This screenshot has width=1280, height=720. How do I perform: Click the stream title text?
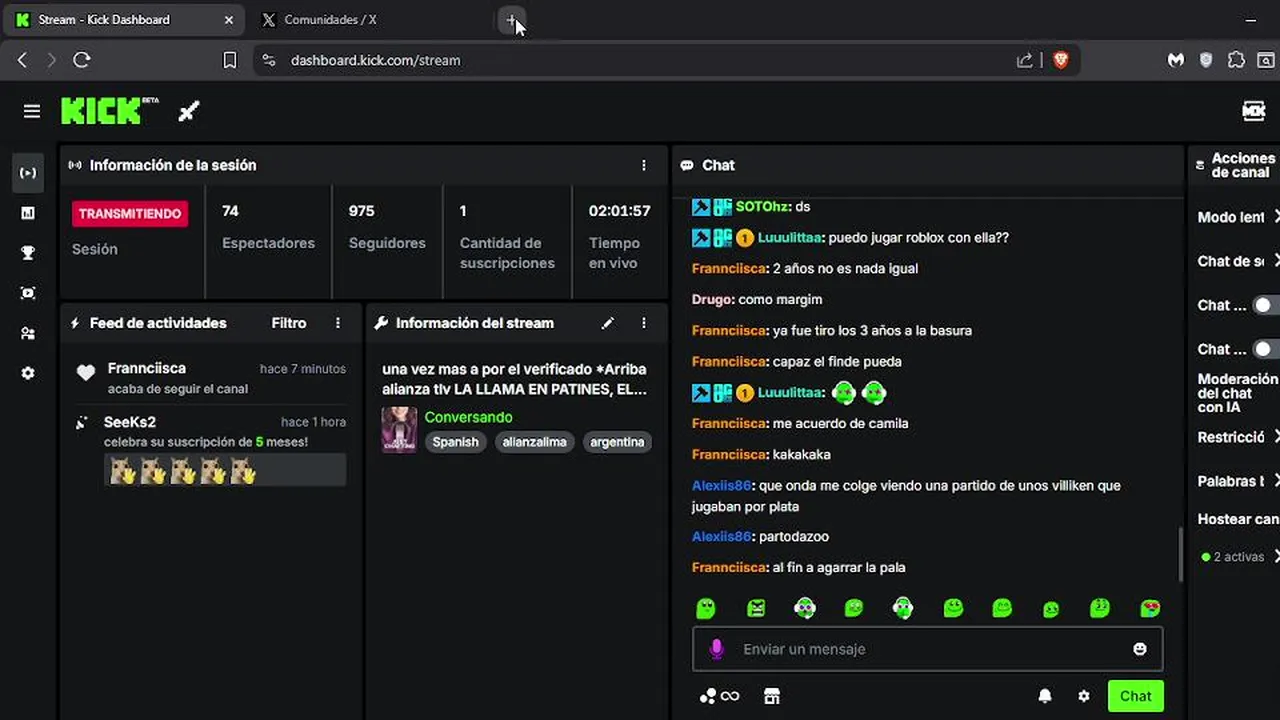514,379
